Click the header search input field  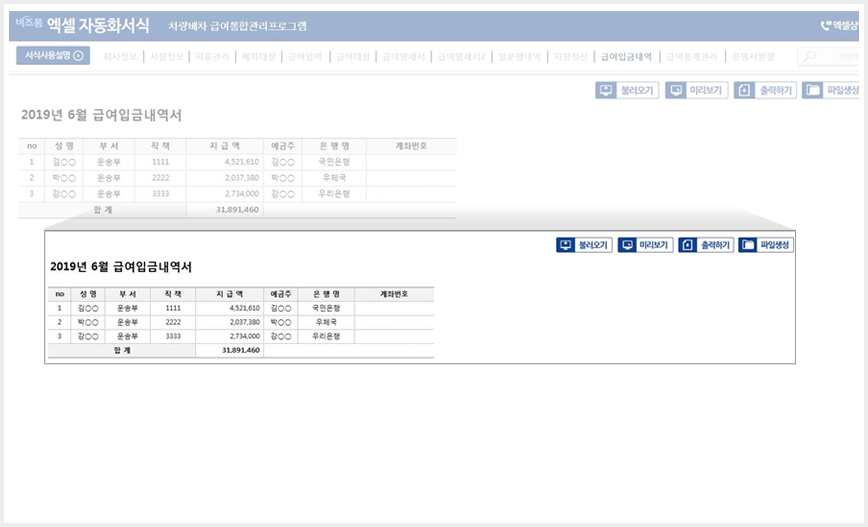(x=829, y=56)
